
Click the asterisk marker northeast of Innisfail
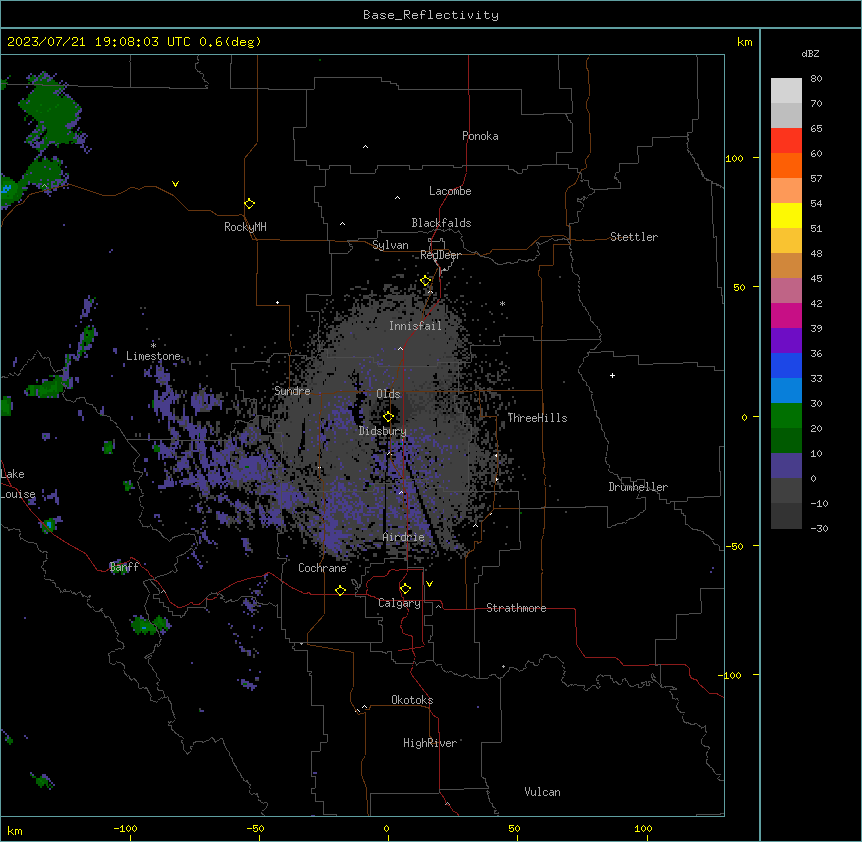coord(502,303)
